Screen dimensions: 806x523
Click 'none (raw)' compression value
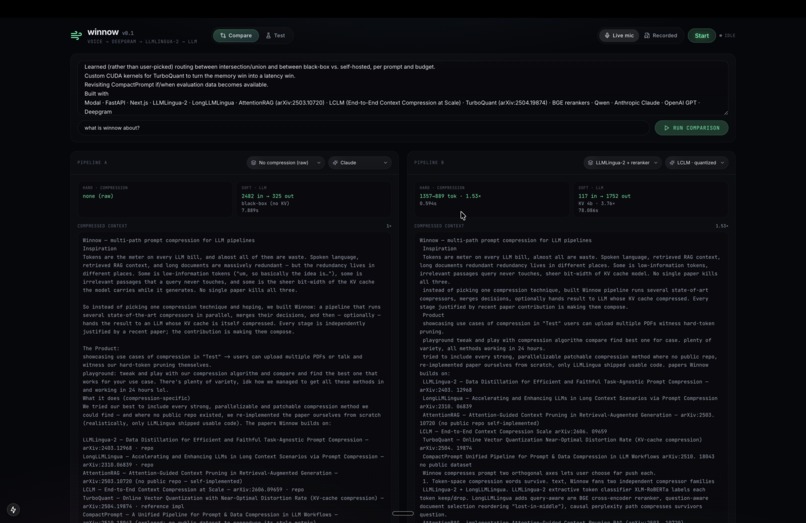coord(98,196)
